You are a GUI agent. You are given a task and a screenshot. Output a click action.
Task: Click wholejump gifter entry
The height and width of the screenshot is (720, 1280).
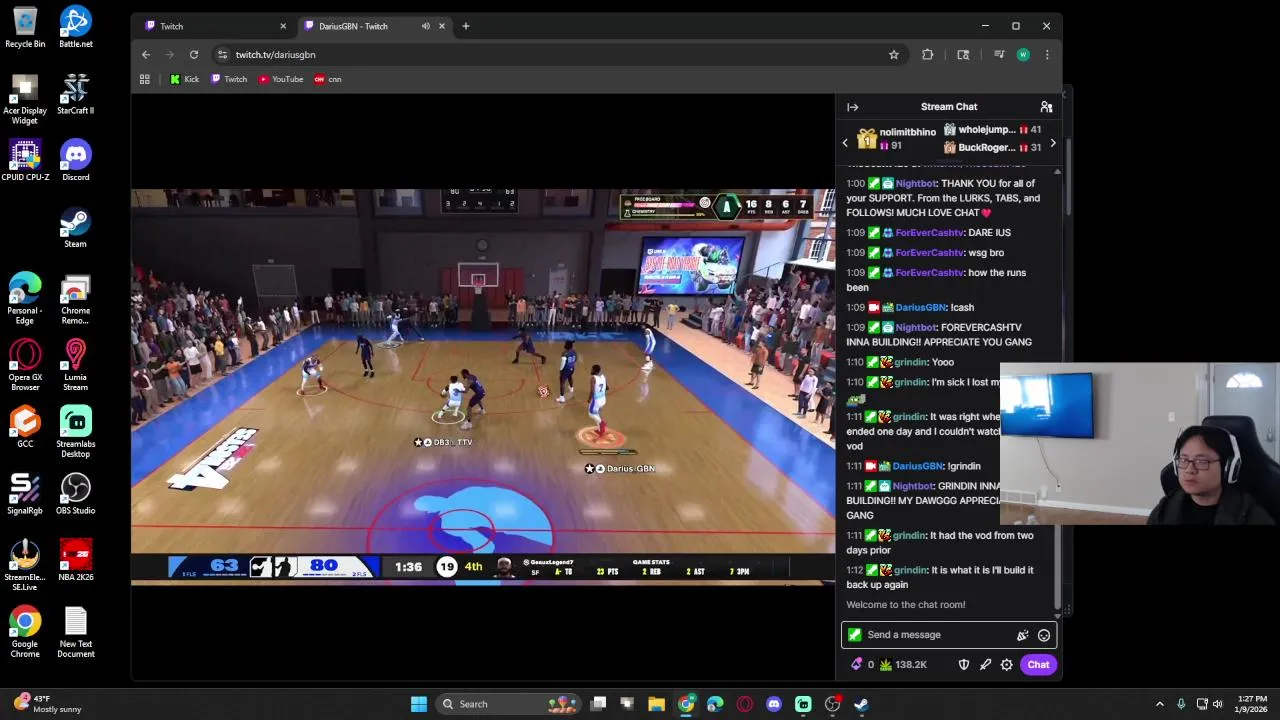pos(993,130)
